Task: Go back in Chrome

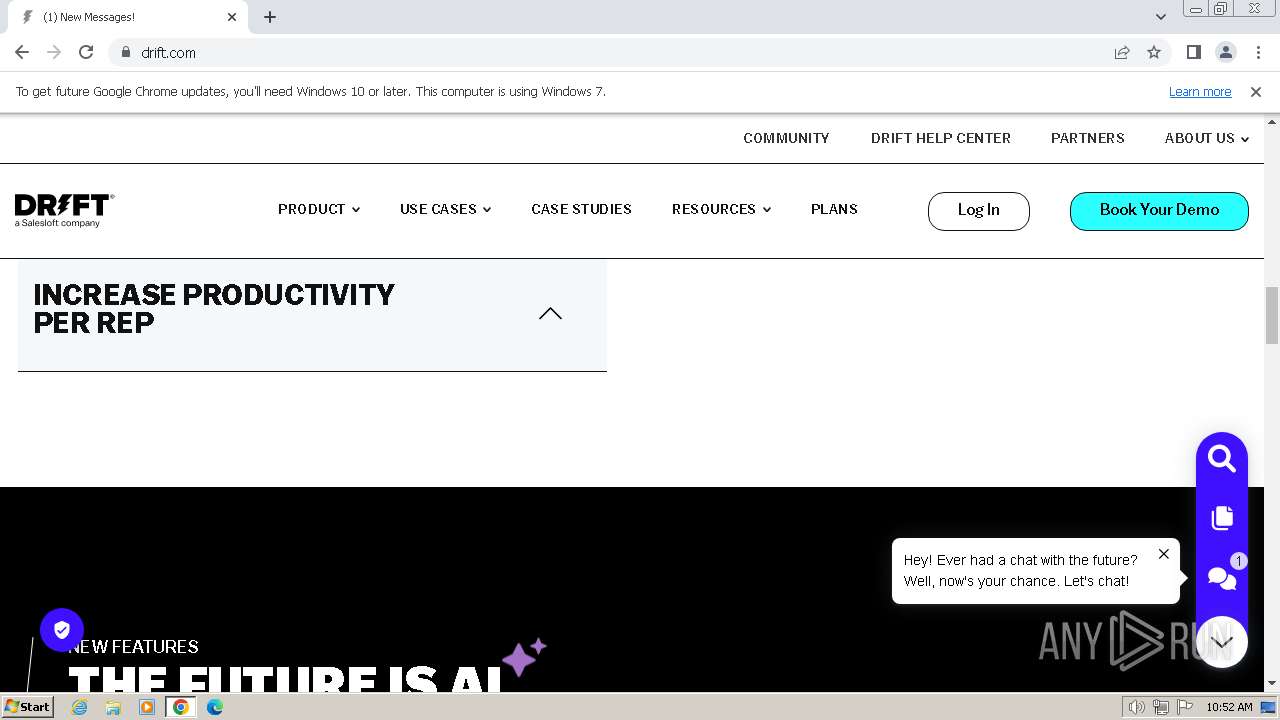Action: click(x=22, y=52)
